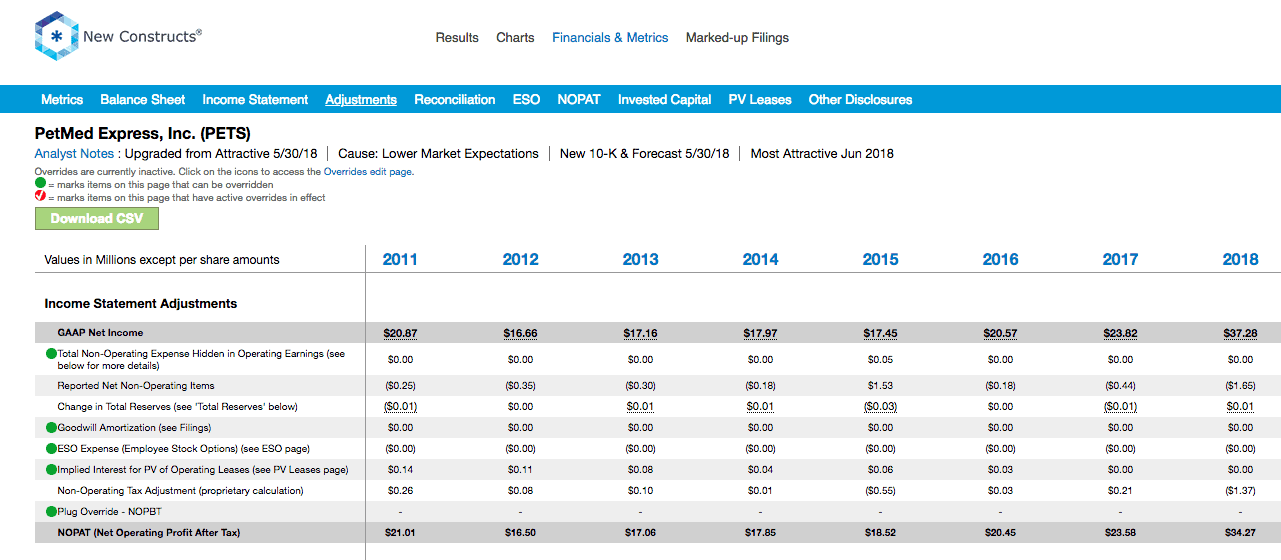
Task: Click 2015 GAAP Net Income value $17.45
Action: click(880, 333)
